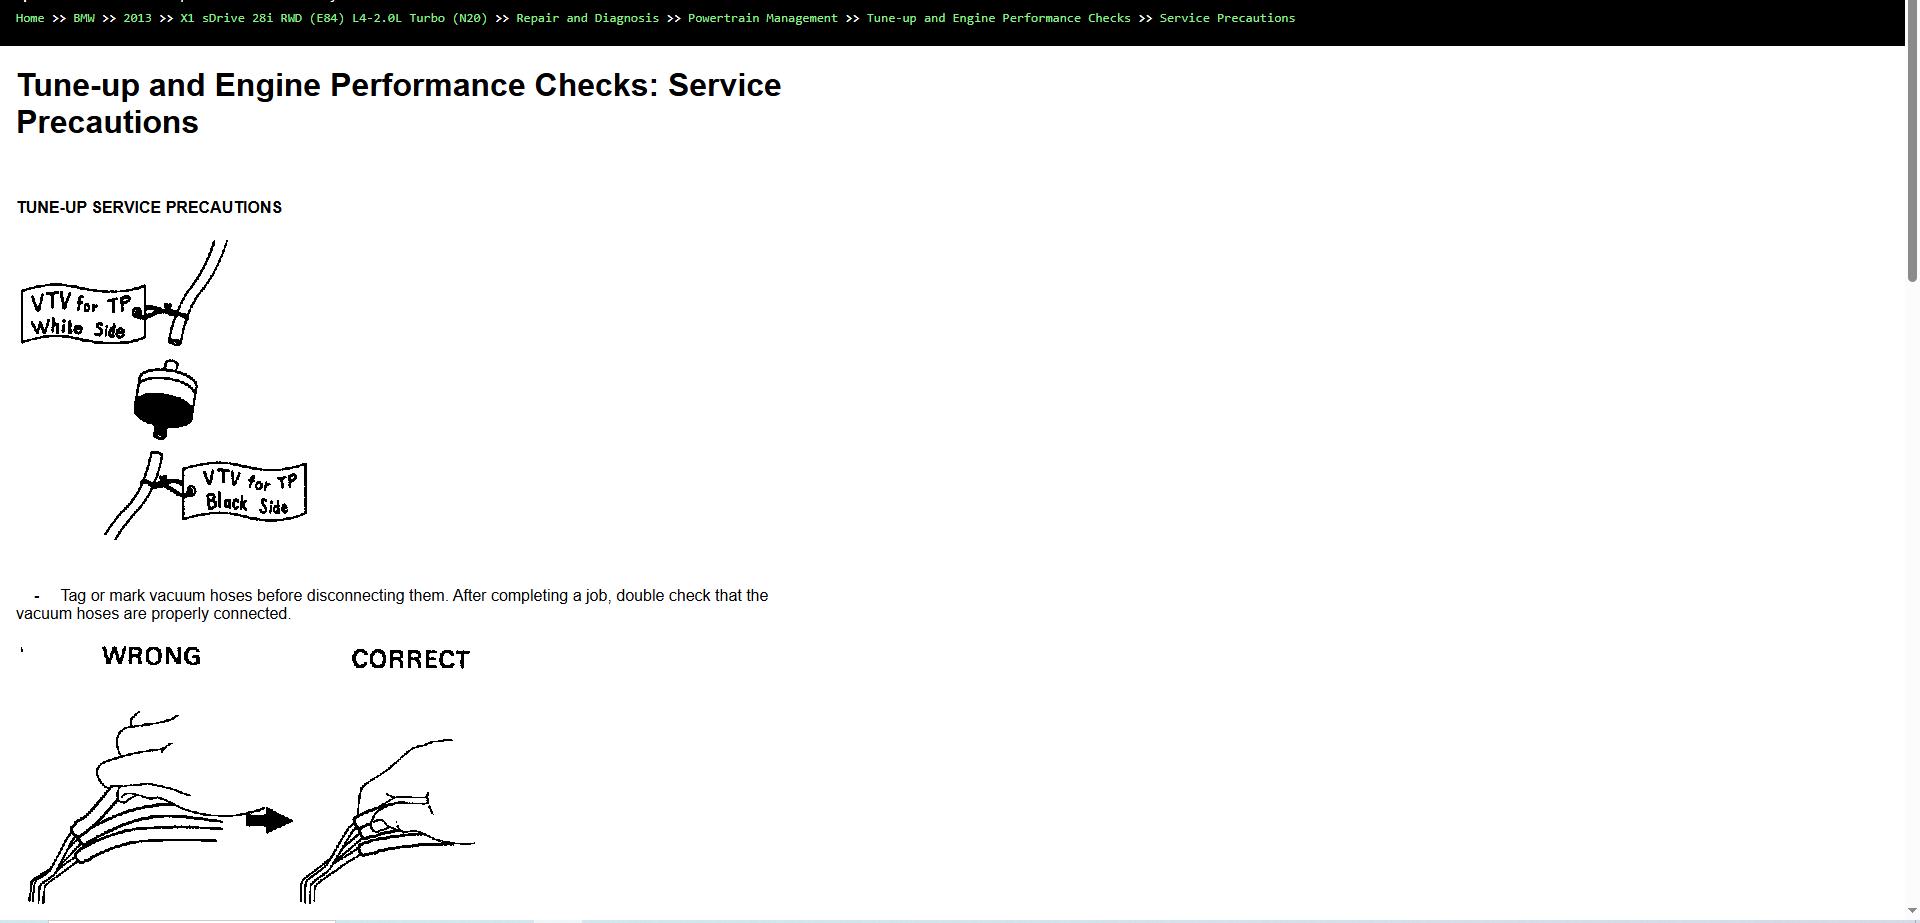Click the CORRECT connector pulling illustration
The image size is (1920, 923).
(387, 820)
